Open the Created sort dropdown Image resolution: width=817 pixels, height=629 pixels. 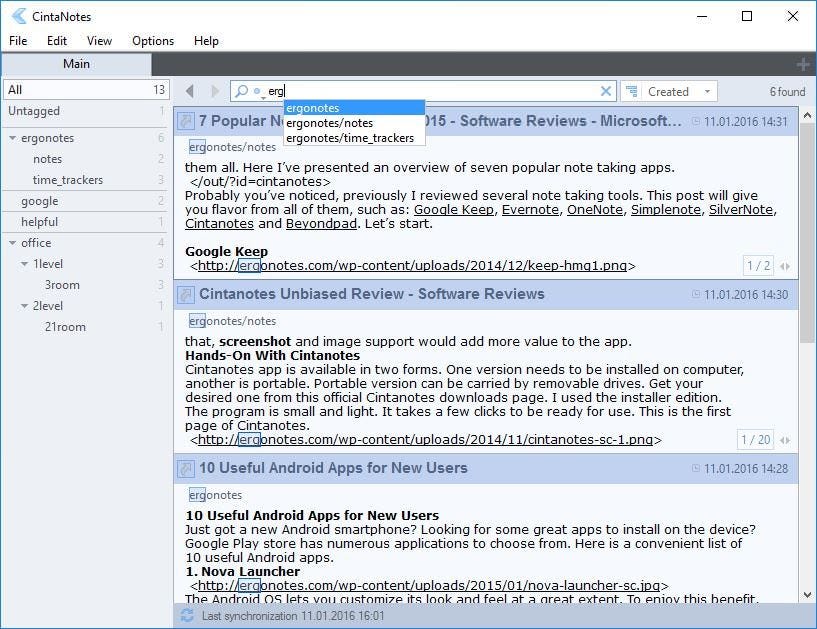pyautogui.click(x=679, y=91)
